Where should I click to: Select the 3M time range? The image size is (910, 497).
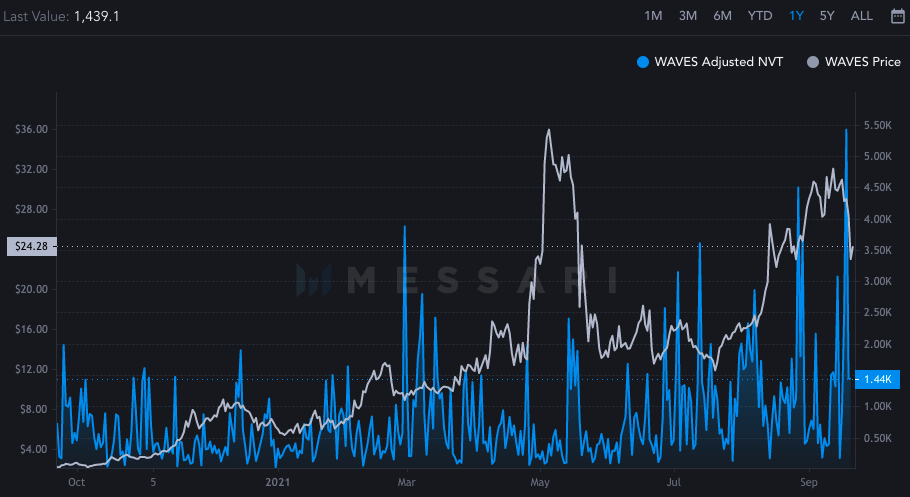point(688,16)
